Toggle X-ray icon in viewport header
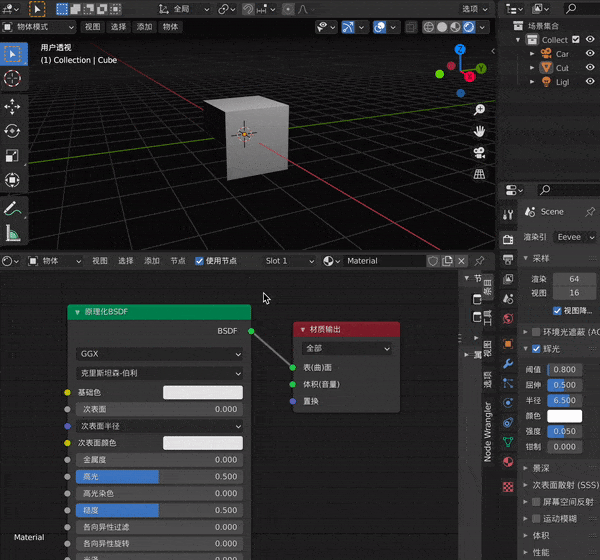The width and height of the screenshot is (600, 560). tap(411, 27)
